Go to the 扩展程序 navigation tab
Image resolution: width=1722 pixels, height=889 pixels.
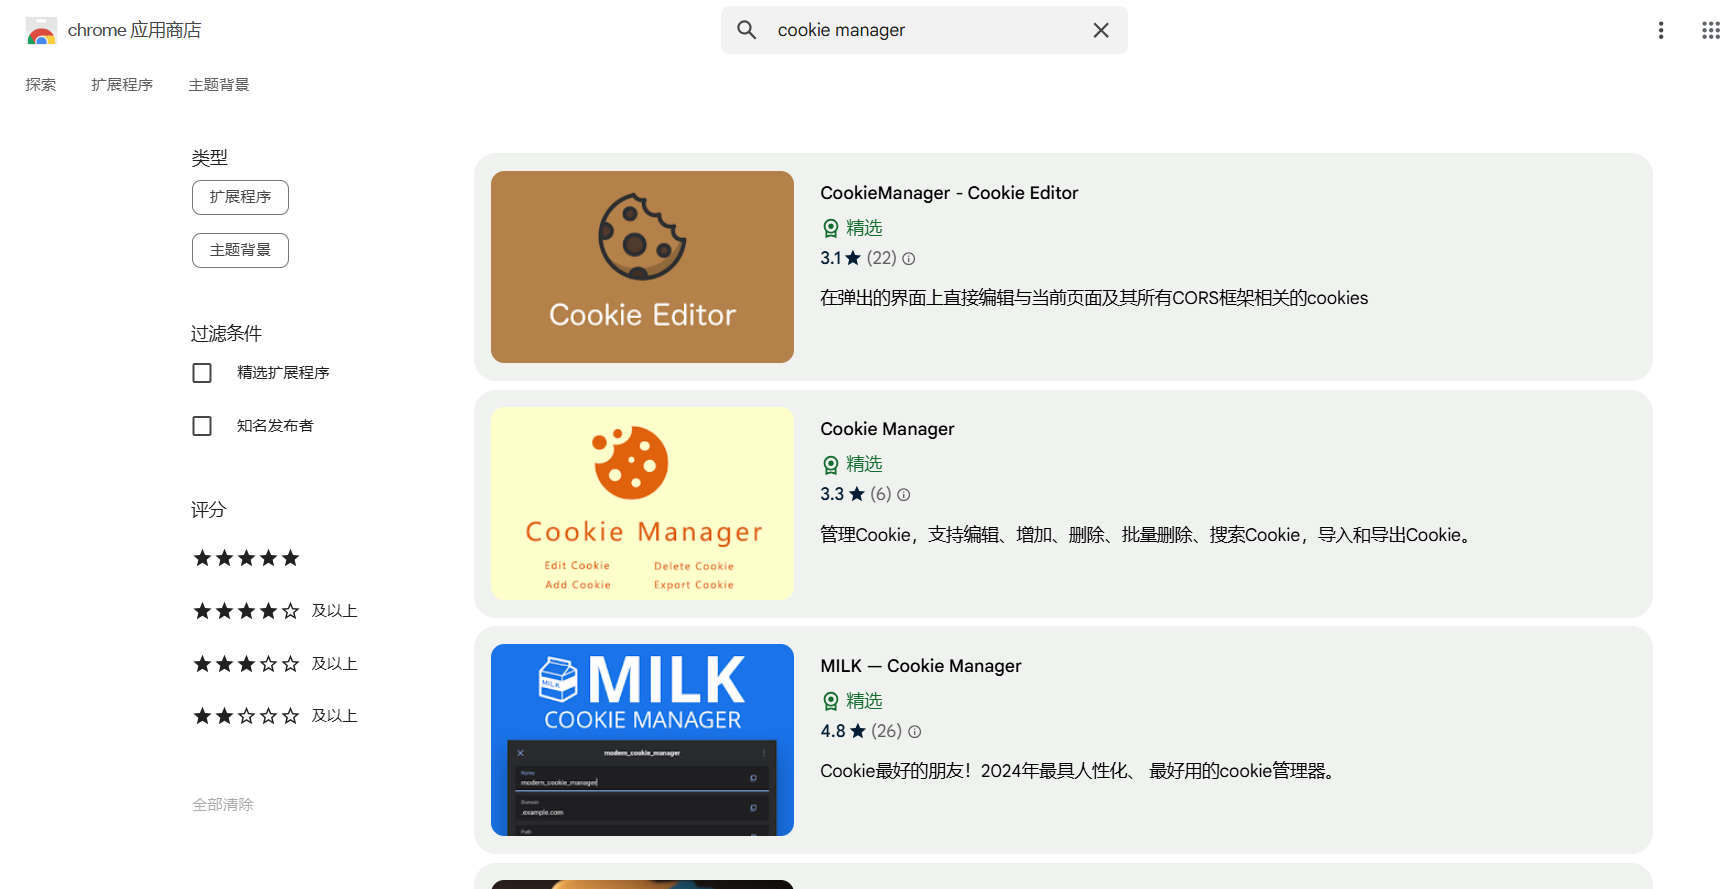tap(122, 85)
